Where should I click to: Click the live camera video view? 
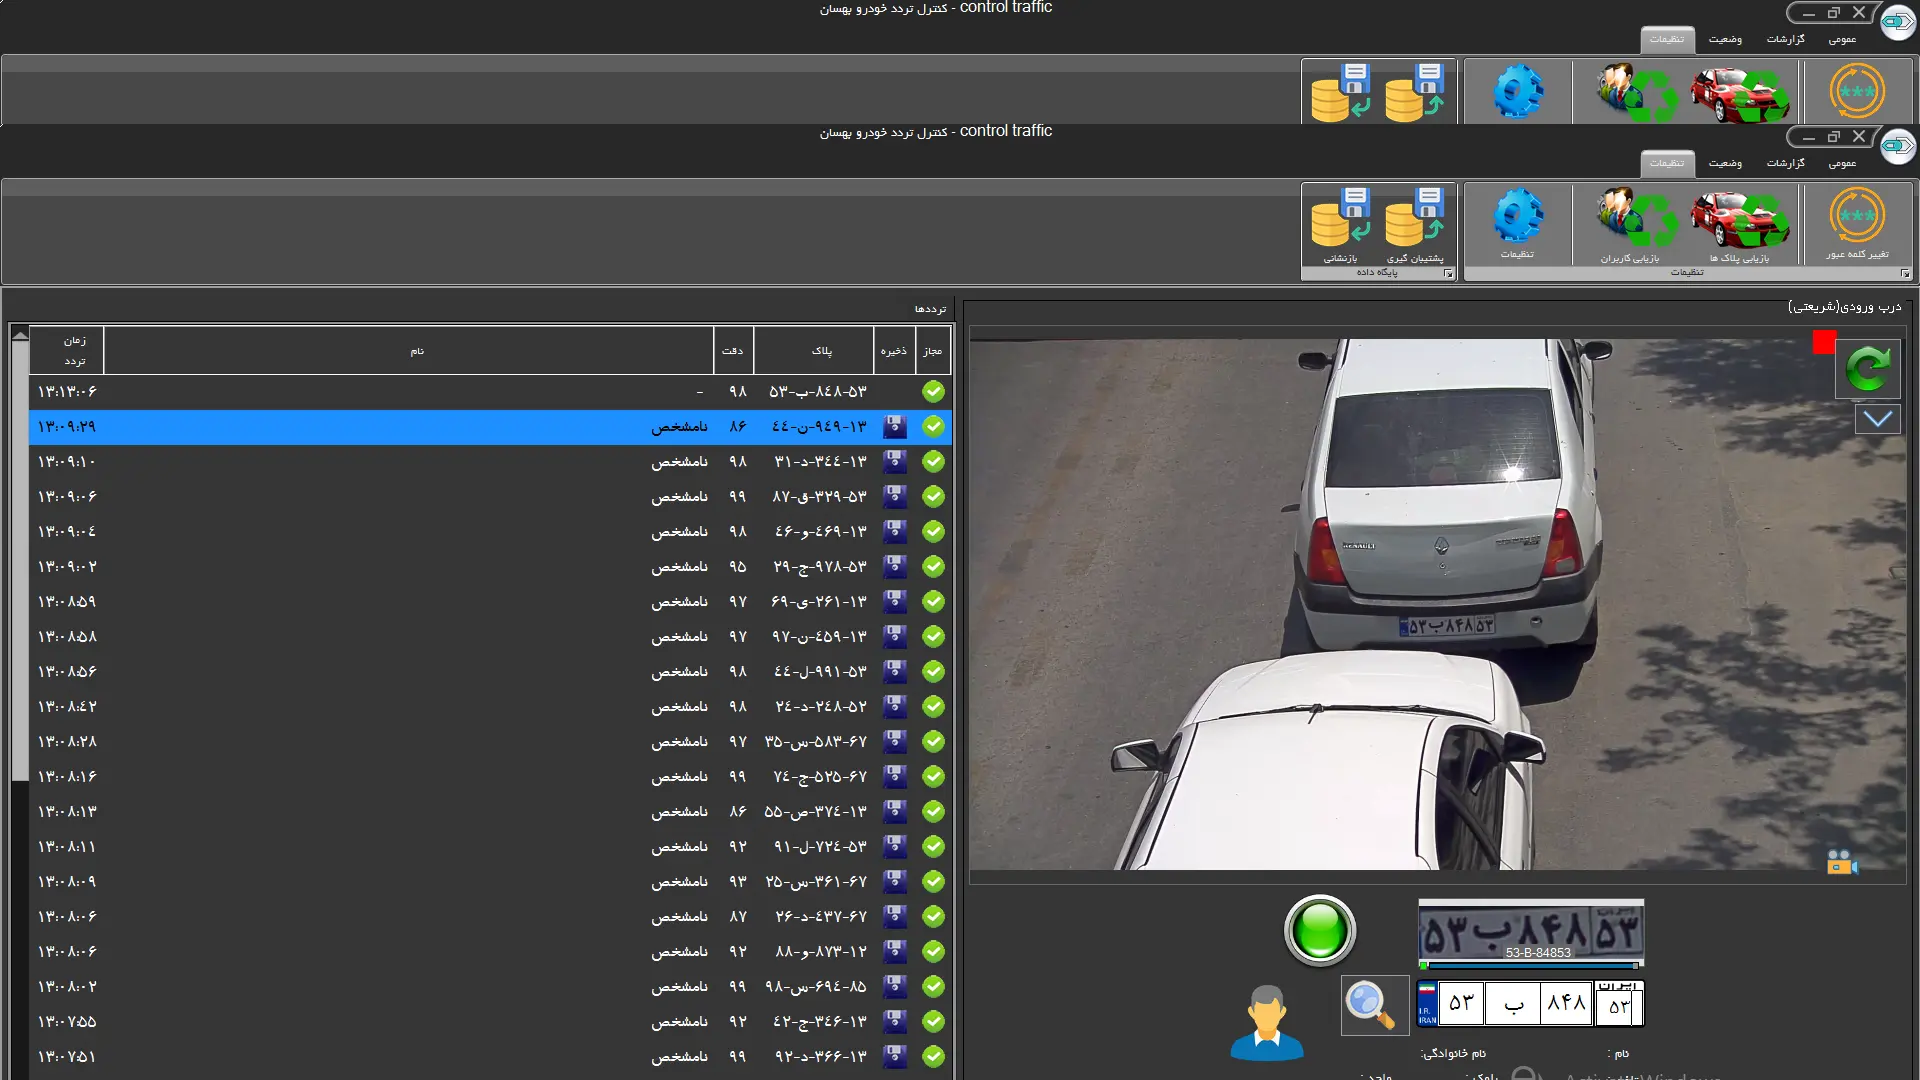(1438, 604)
